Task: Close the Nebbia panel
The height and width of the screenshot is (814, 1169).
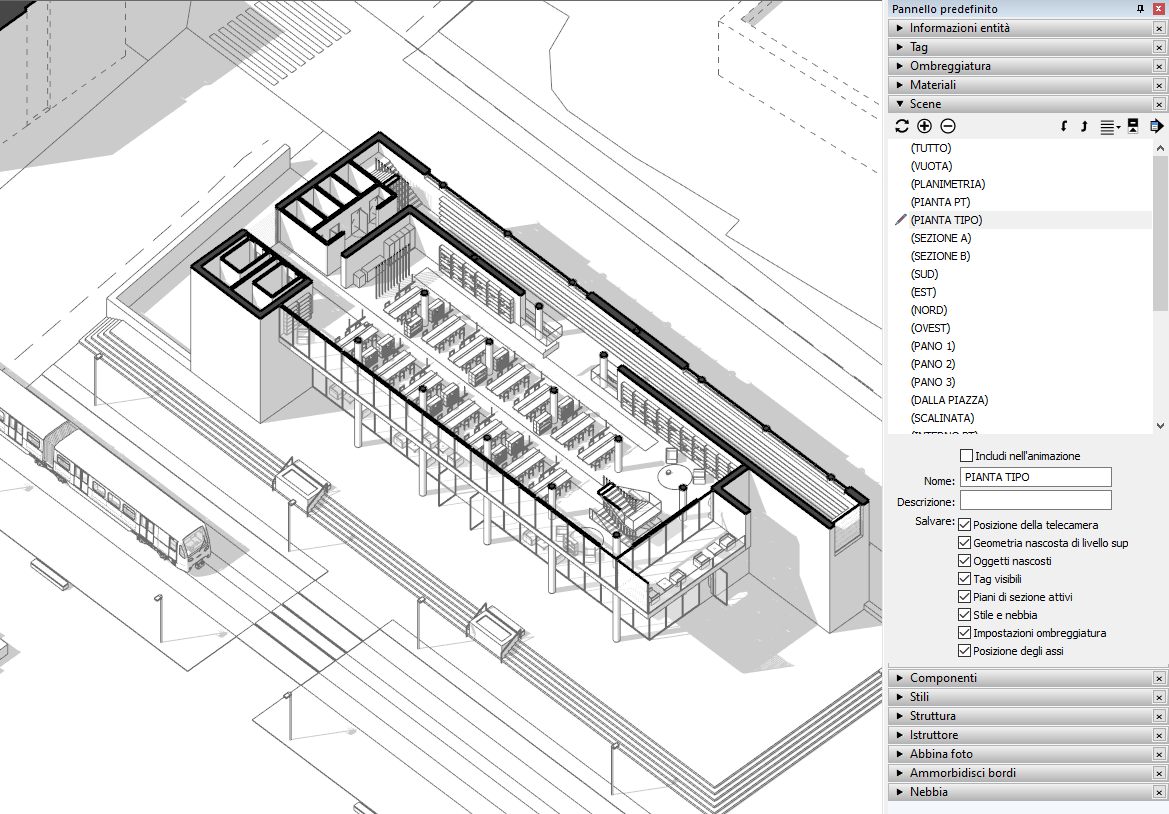Action: (1159, 792)
